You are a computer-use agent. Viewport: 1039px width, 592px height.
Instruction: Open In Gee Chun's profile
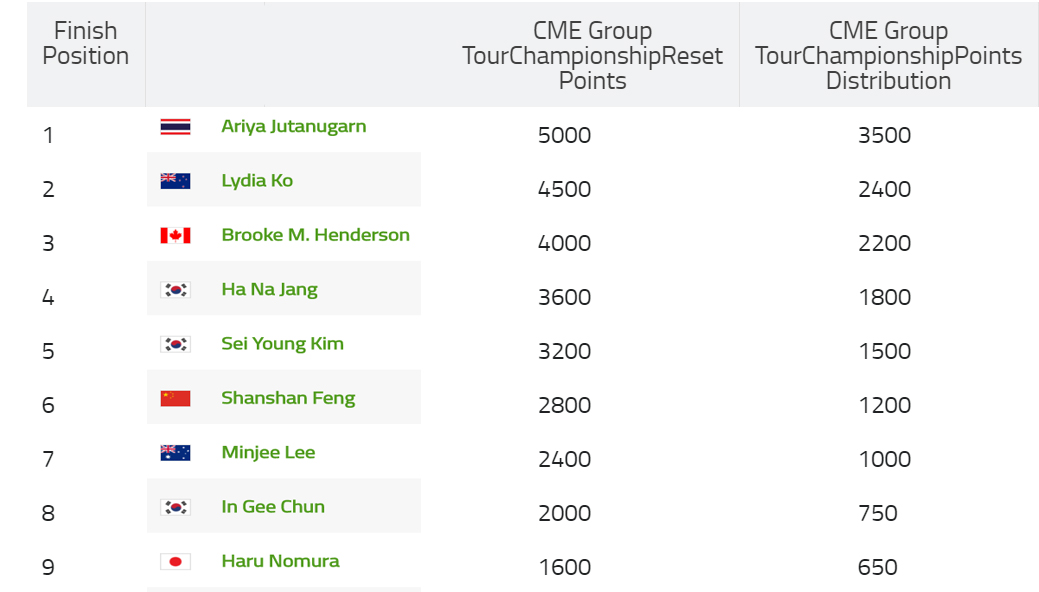(x=273, y=507)
